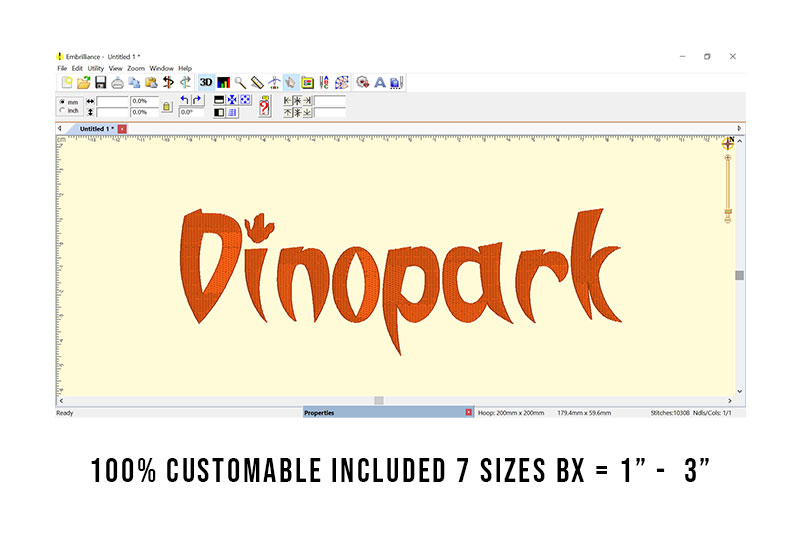Click the height size input field
Viewport: 800px width, 533px height.
(x=113, y=112)
